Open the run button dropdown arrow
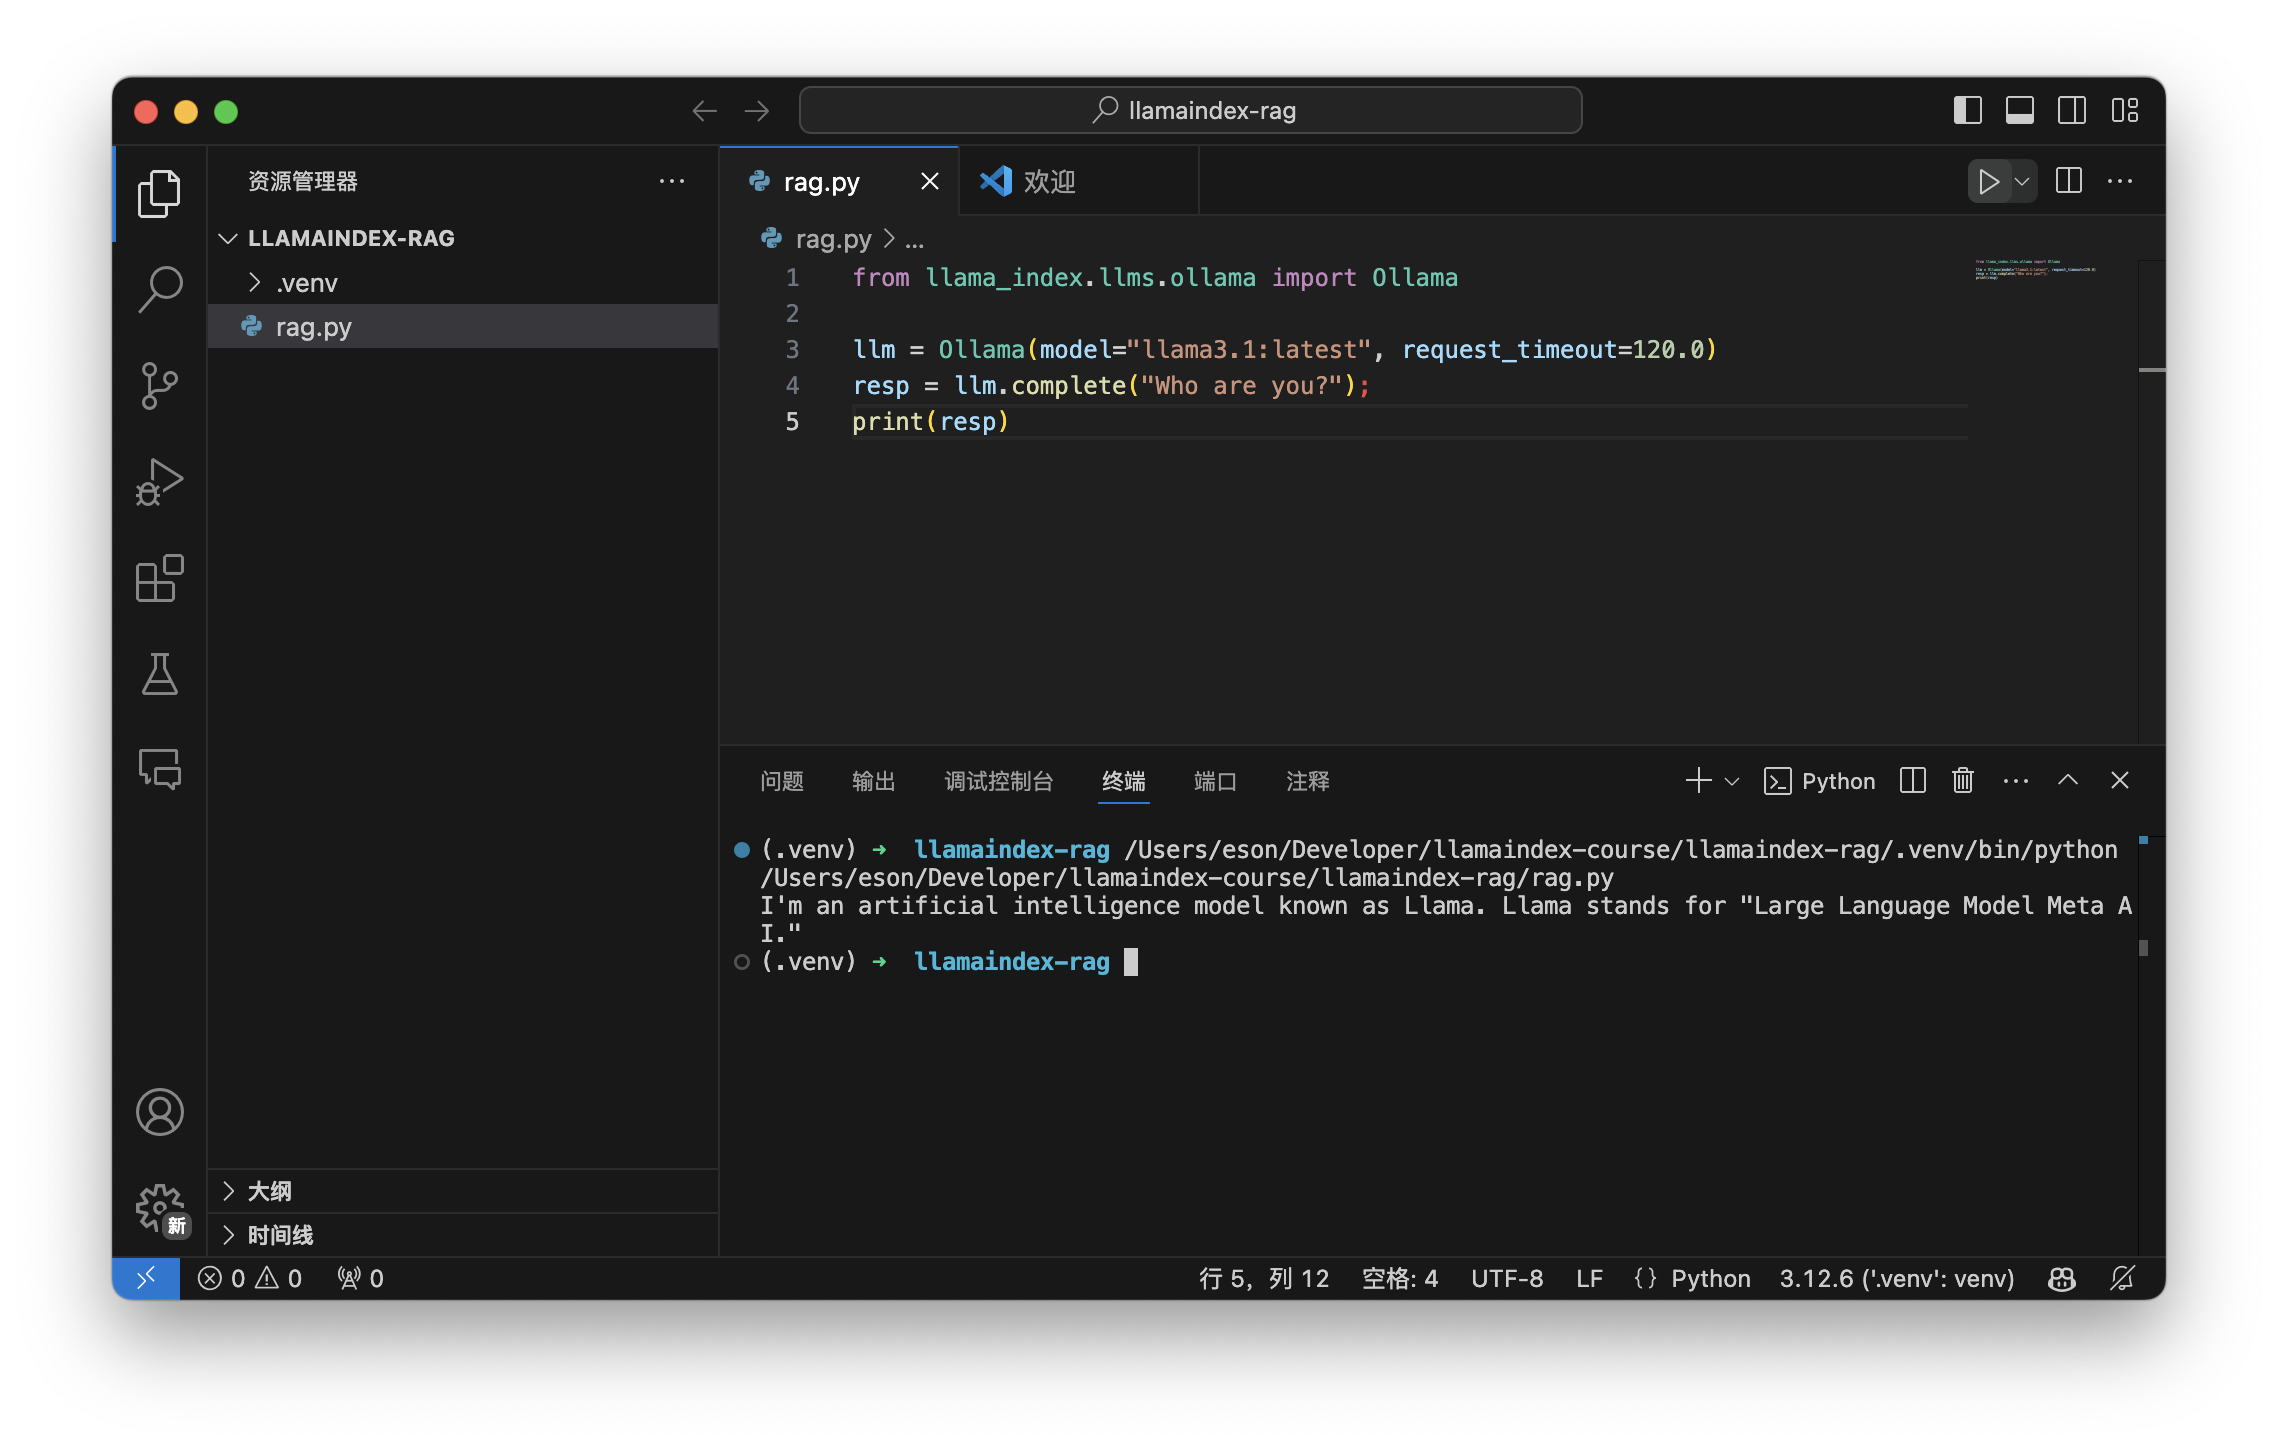2278x1448 pixels. tap(2022, 182)
